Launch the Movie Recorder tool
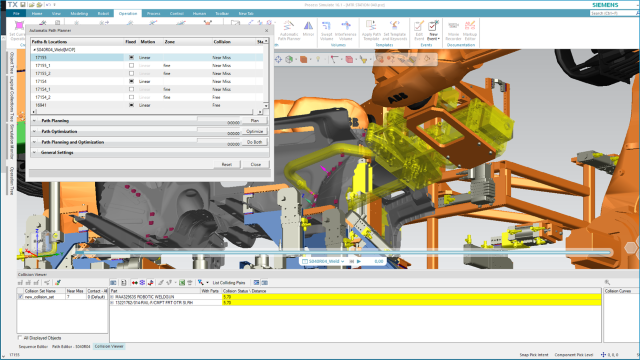Viewport: 640px width, 360px height. pos(453,31)
